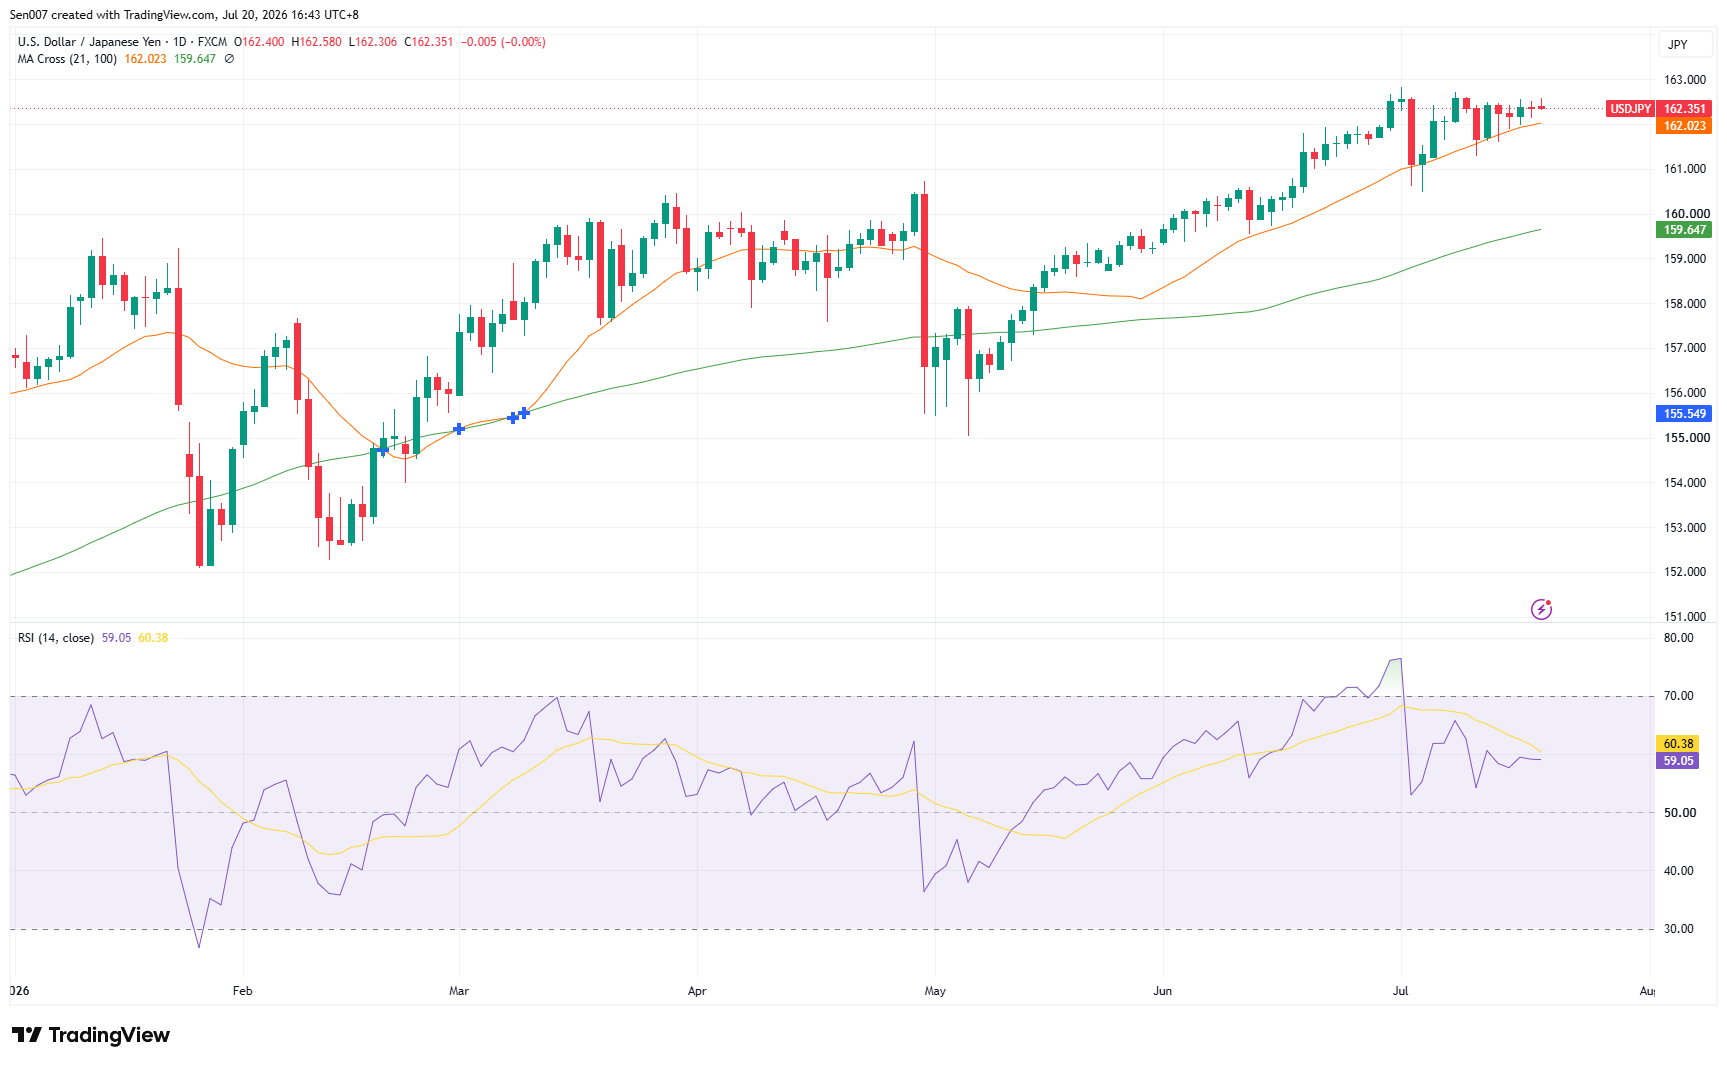Select the U.S. Dollar / Japanese Yen title
This screenshot has width=1727, height=1065.
tap(89, 42)
